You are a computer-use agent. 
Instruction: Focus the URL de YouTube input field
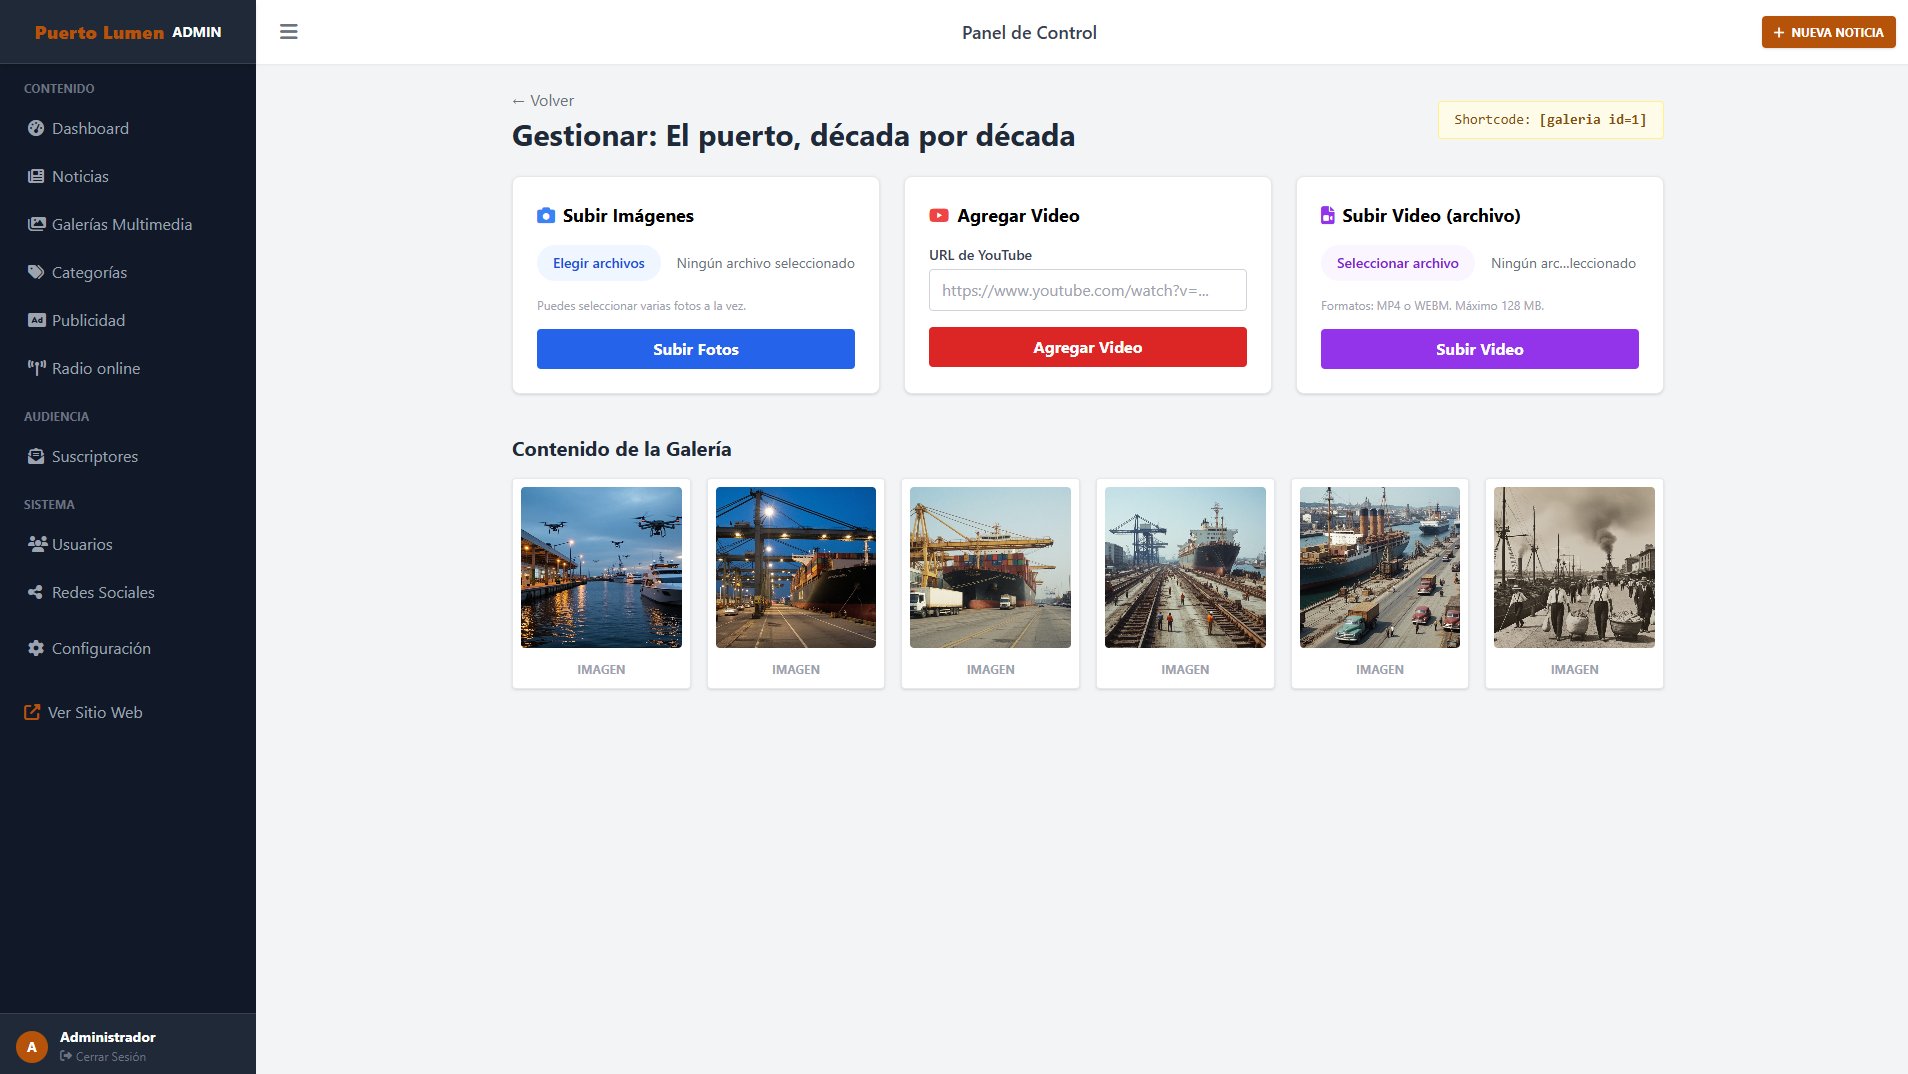(x=1088, y=290)
